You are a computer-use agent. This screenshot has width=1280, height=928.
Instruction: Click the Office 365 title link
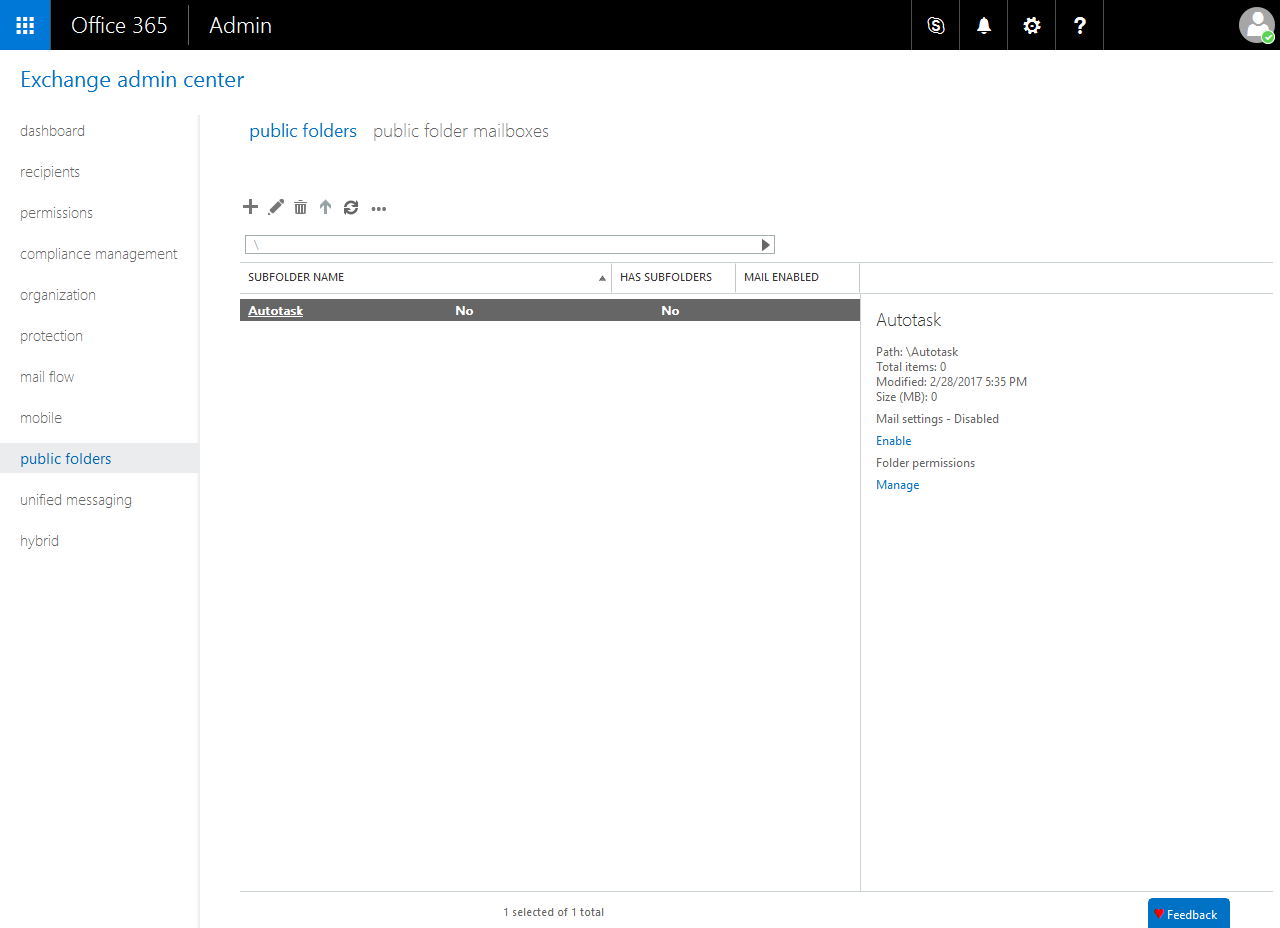click(x=119, y=25)
